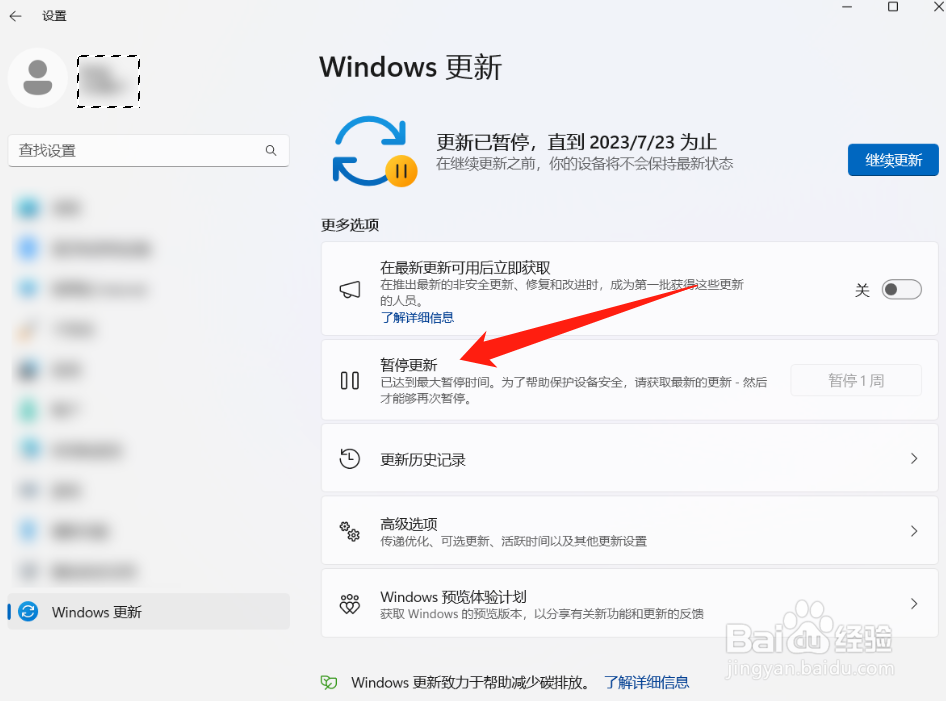Select Windows 更新 in the sidebar
This screenshot has height=701, width=946.
[x=148, y=612]
